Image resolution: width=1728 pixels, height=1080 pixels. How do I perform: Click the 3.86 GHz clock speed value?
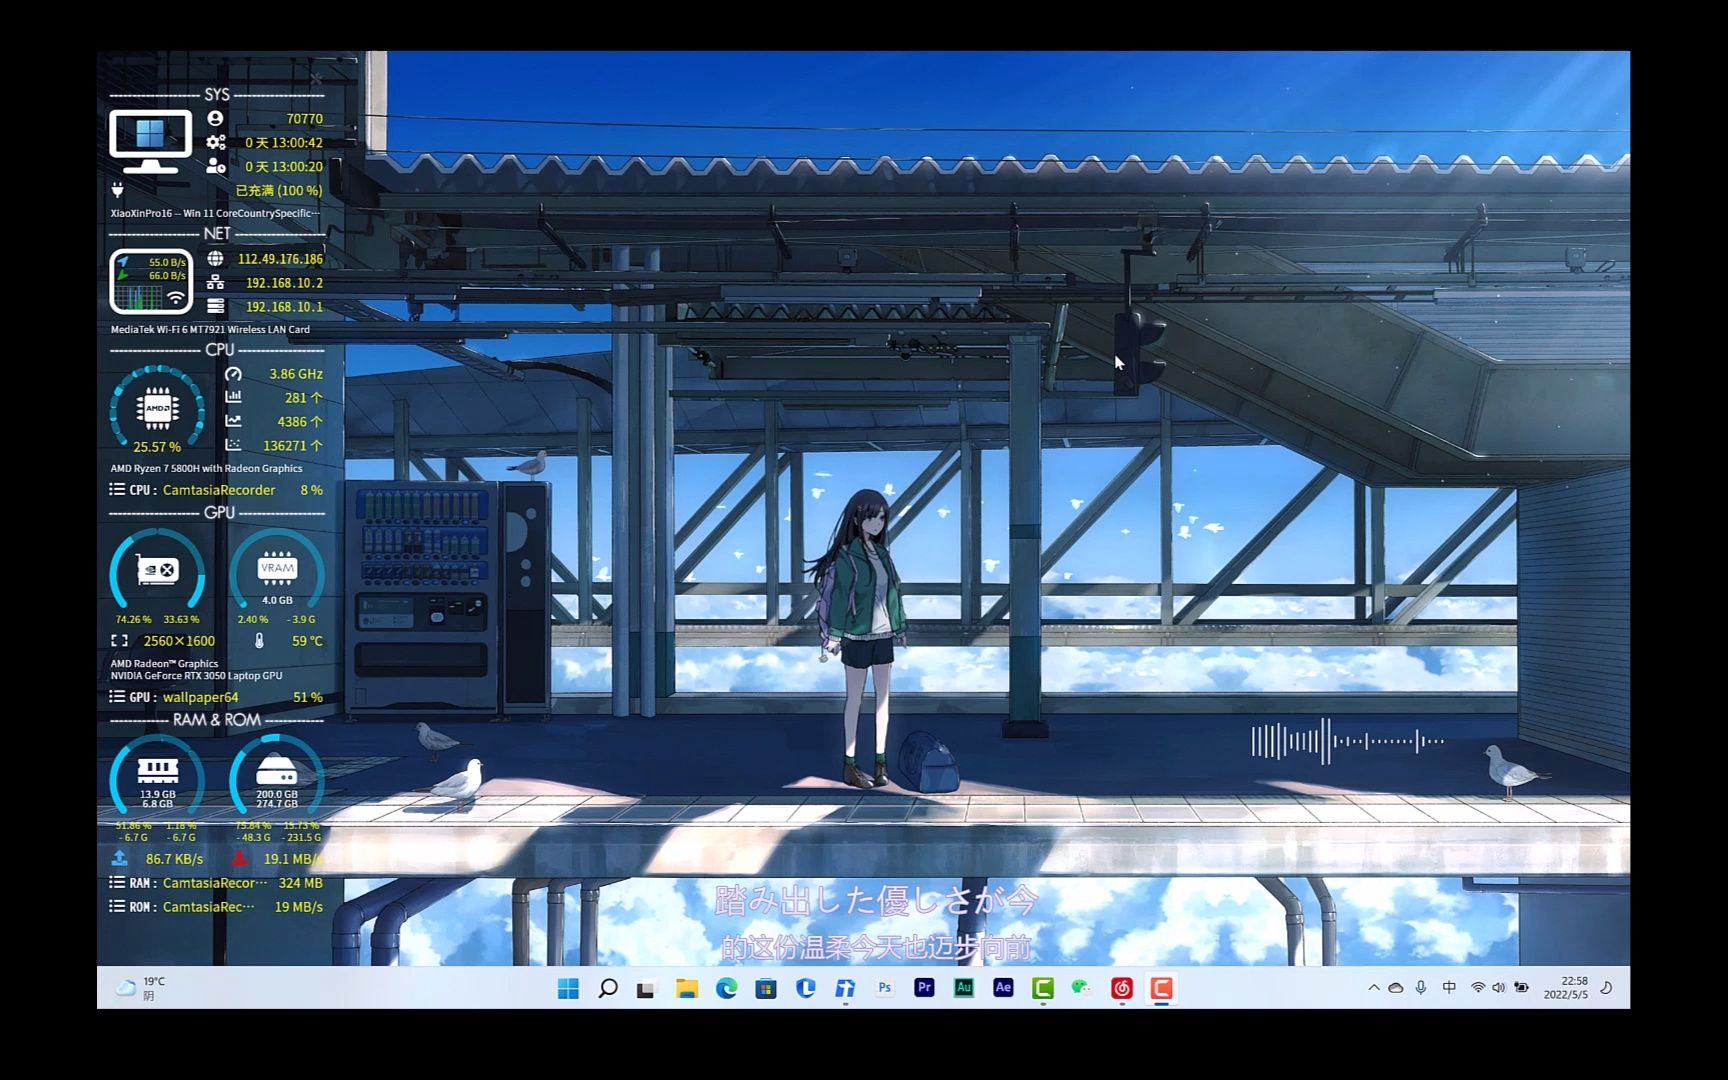[296, 374]
